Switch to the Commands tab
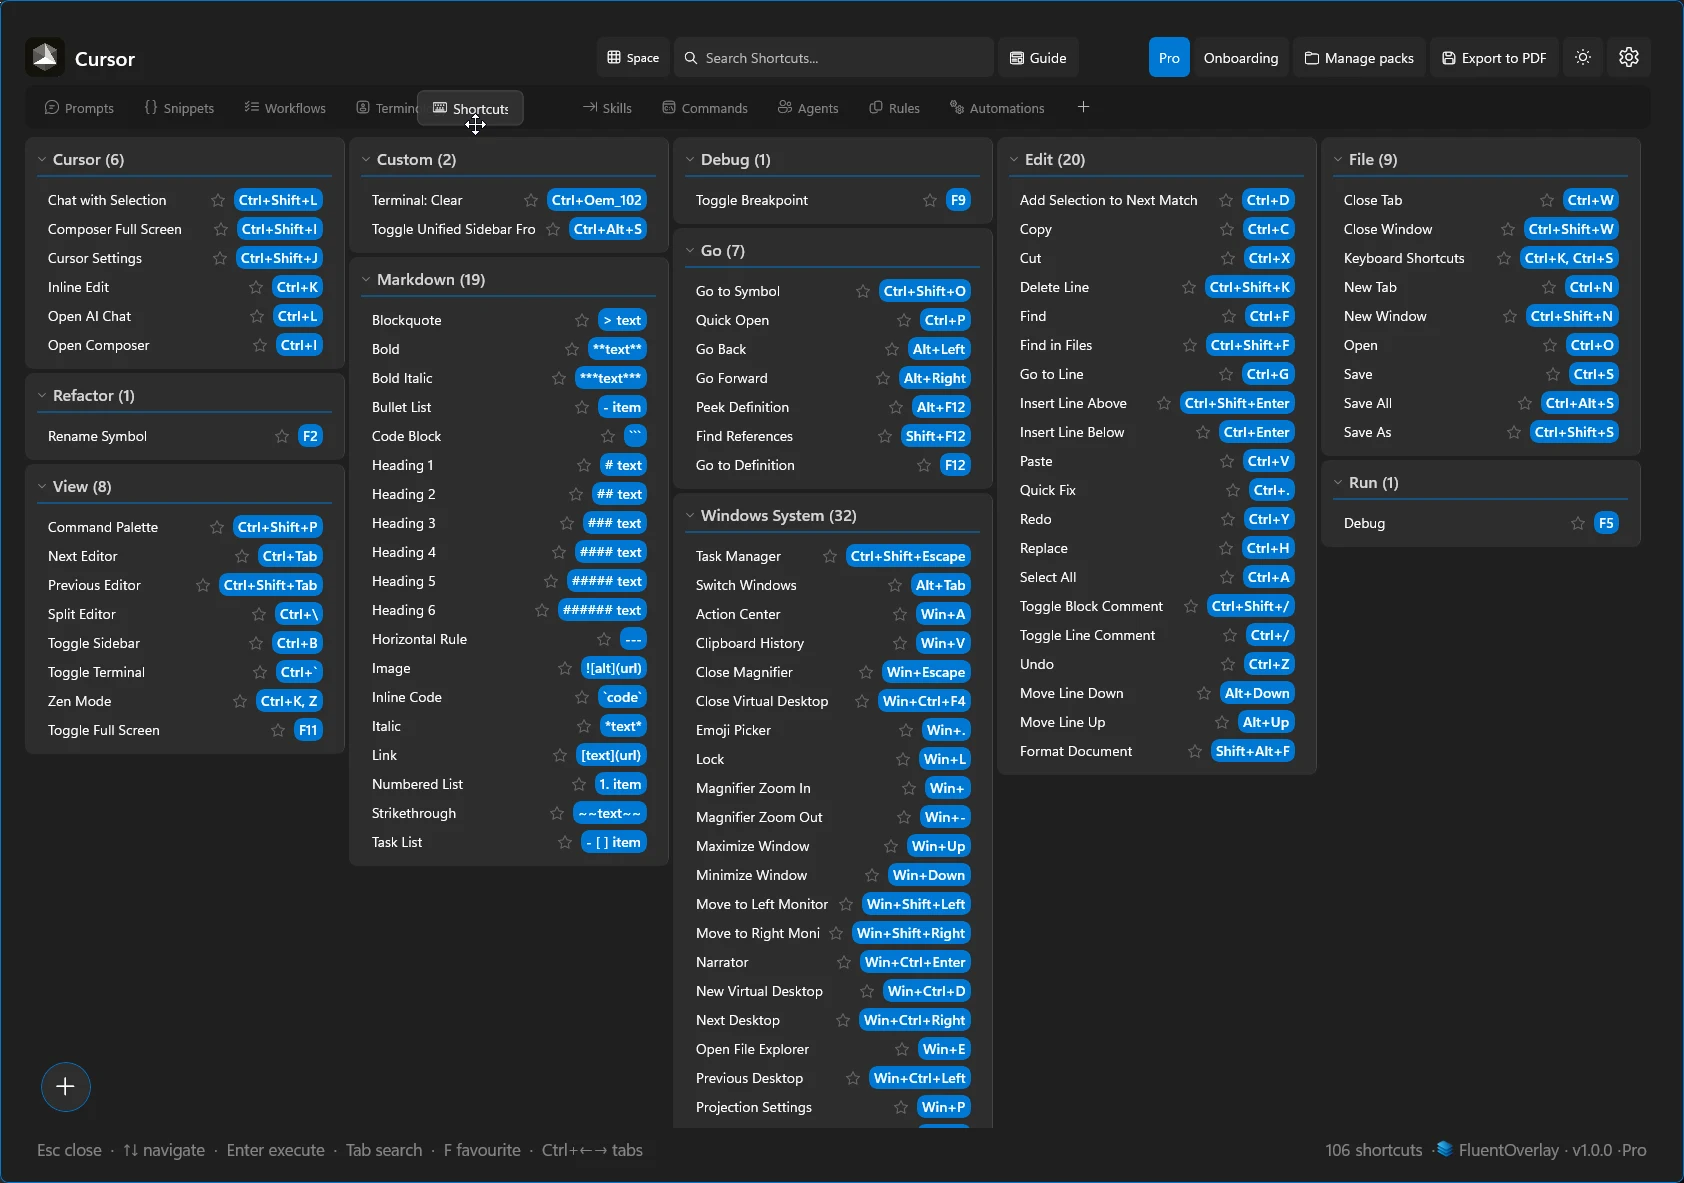The height and width of the screenshot is (1183, 1684). pyautogui.click(x=705, y=107)
